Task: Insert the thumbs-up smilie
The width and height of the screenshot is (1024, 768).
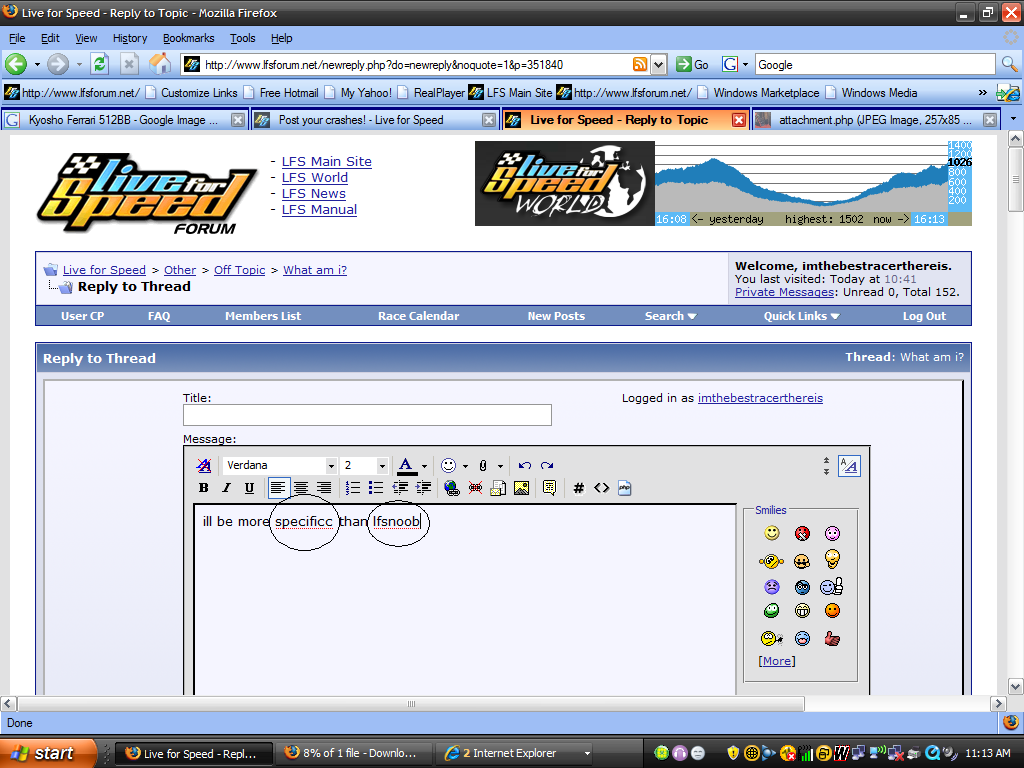Action: (832, 587)
